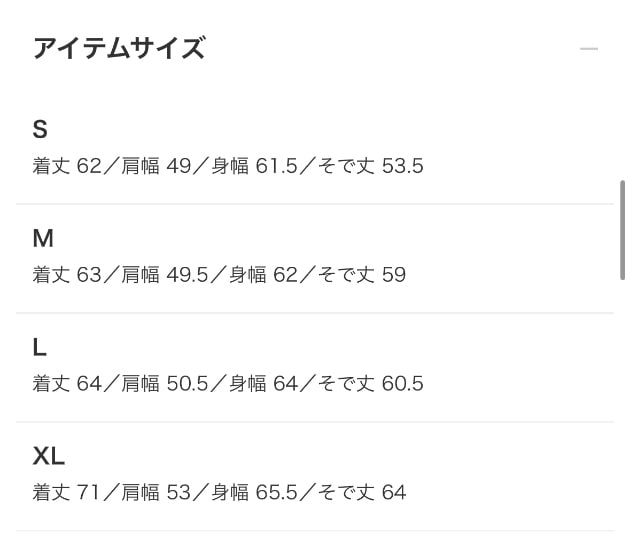
Task: Select the L size label
Action: (39, 347)
